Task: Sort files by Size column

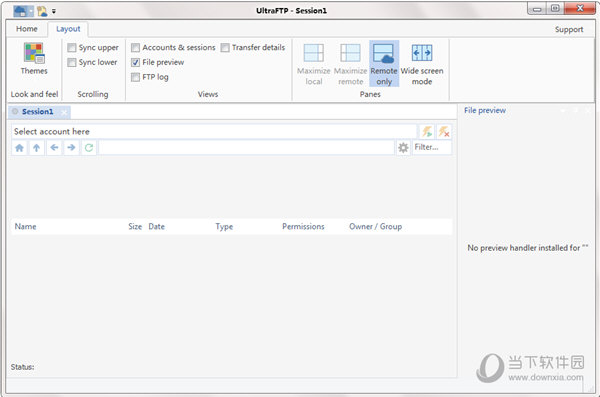Action: coord(135,227)
